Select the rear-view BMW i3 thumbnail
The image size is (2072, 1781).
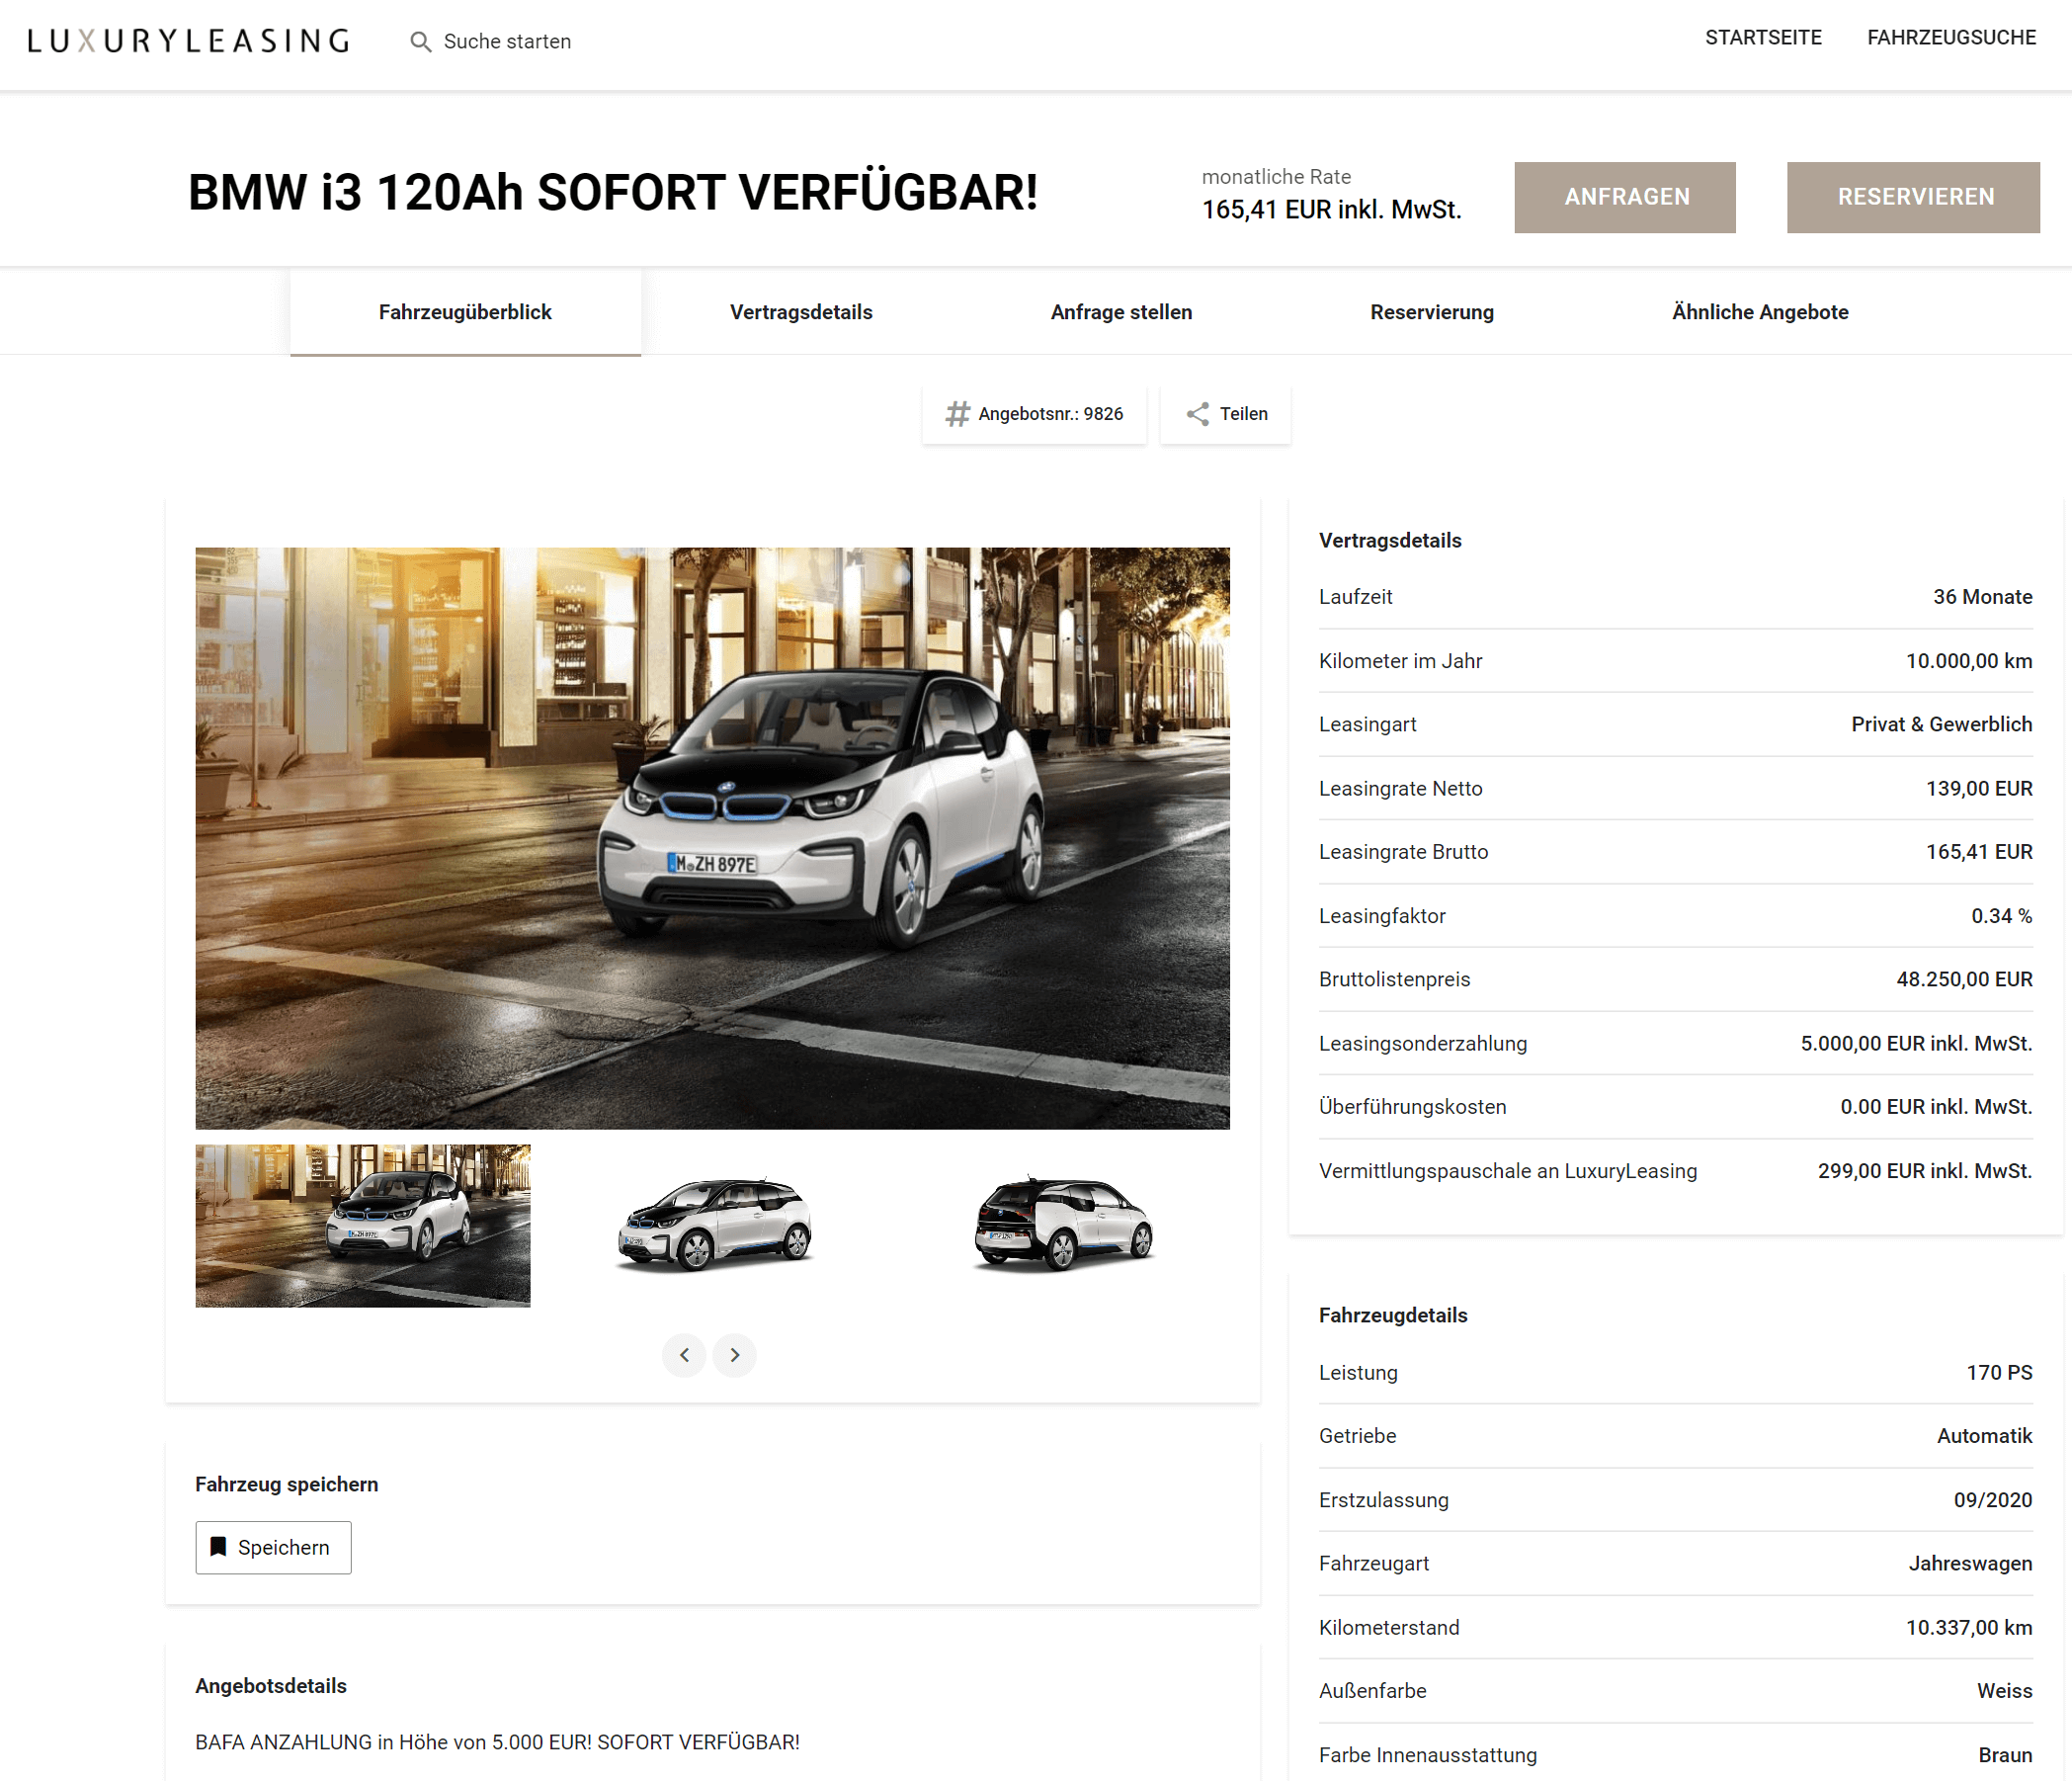[1064, 1225]
